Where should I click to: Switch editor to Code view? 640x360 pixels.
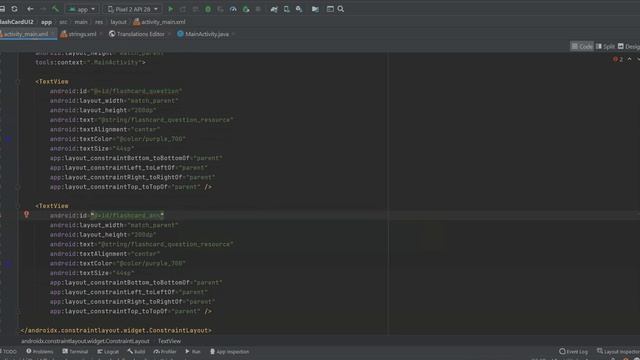pos(582,47)
